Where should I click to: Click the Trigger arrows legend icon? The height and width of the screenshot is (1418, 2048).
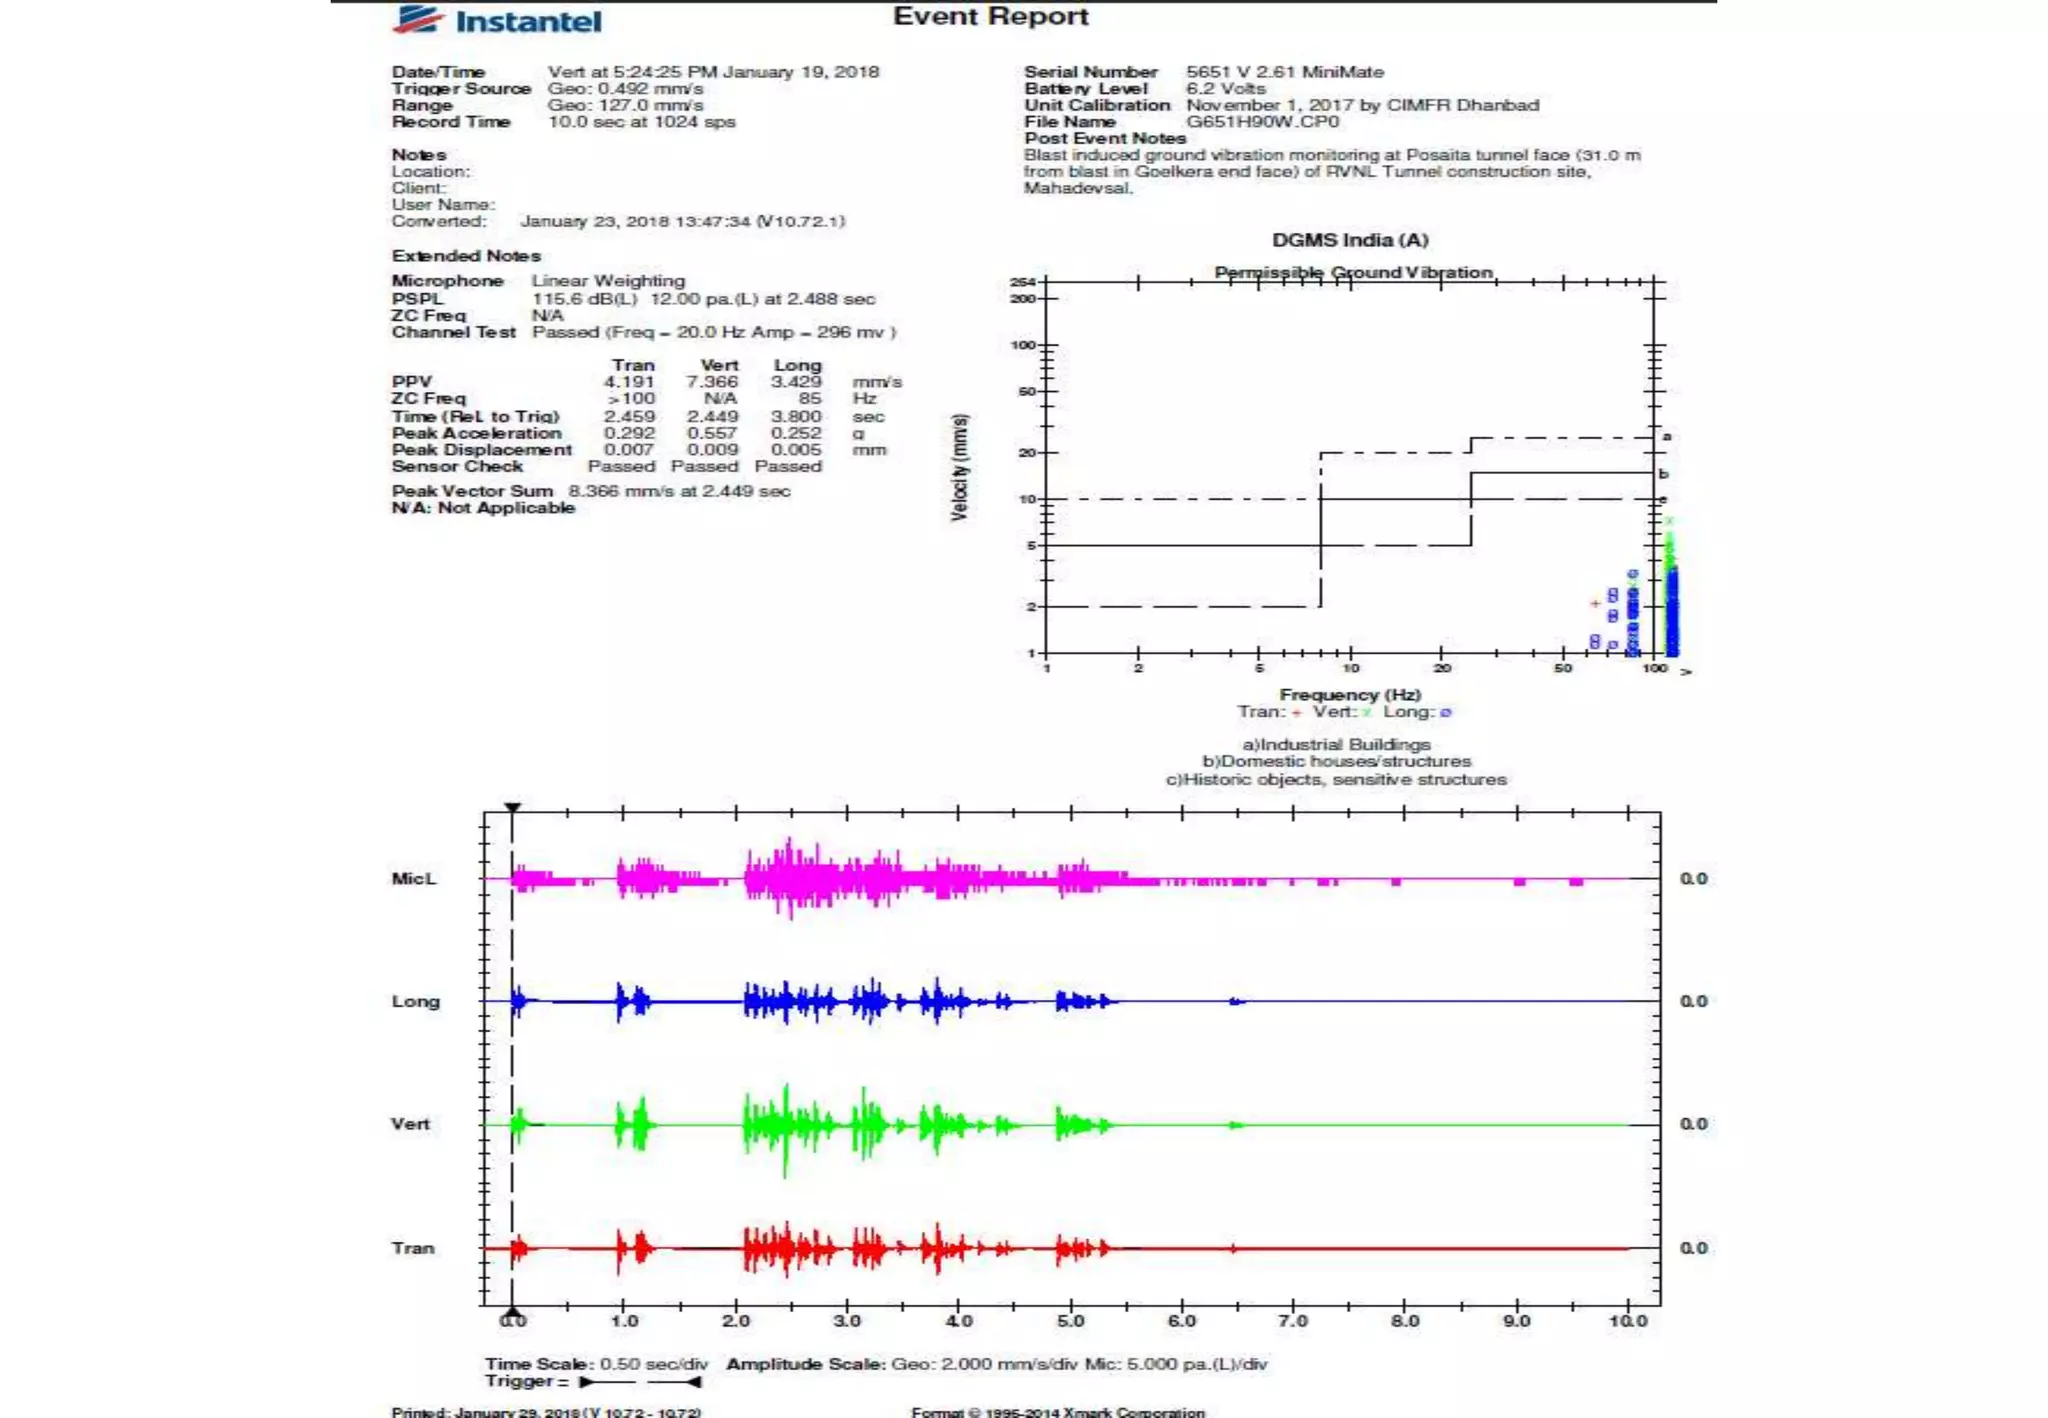(640, 1382)
